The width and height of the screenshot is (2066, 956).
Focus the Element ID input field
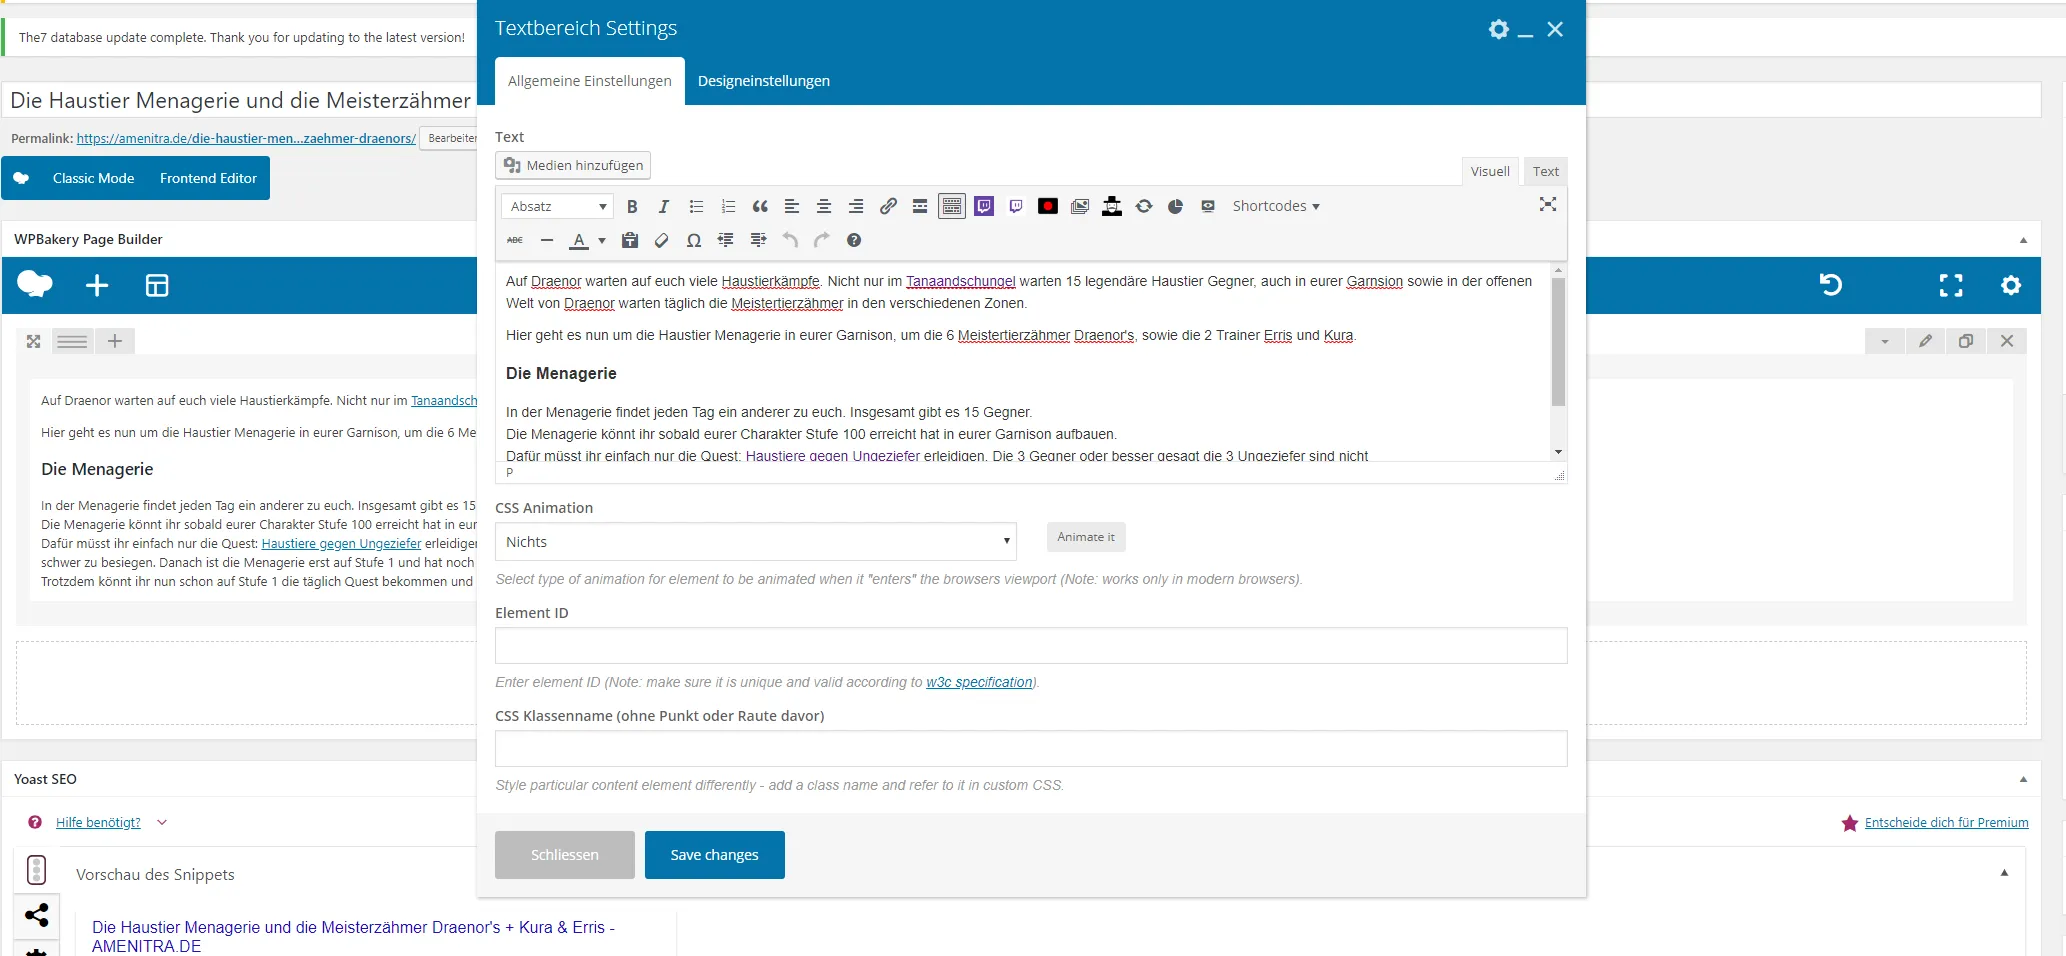(1031, 645)
